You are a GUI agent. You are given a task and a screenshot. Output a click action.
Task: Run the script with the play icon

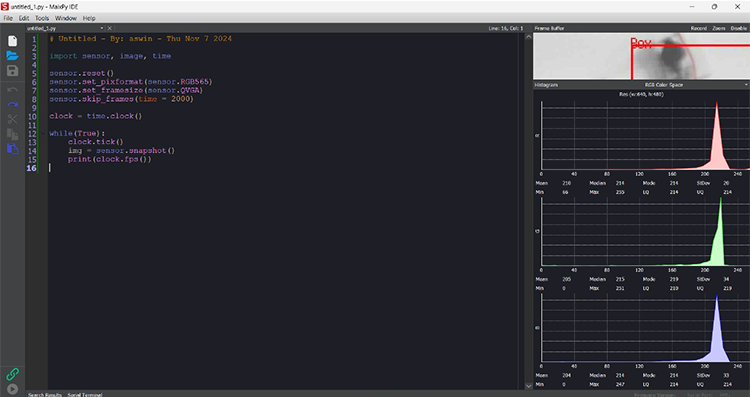12,389
